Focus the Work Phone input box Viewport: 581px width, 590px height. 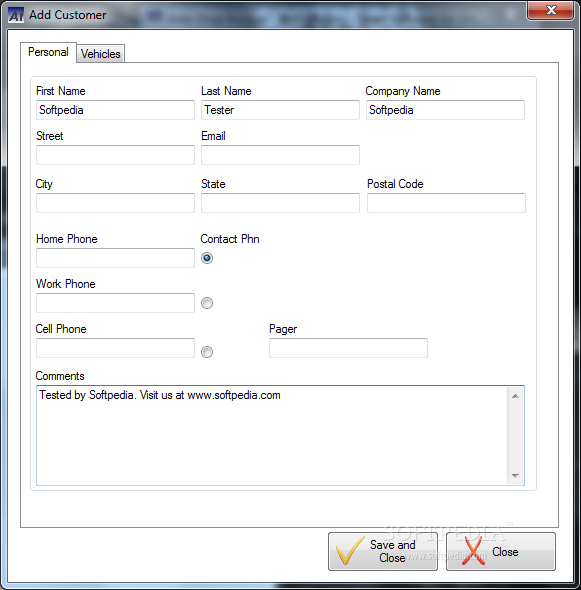click(115, 303)
